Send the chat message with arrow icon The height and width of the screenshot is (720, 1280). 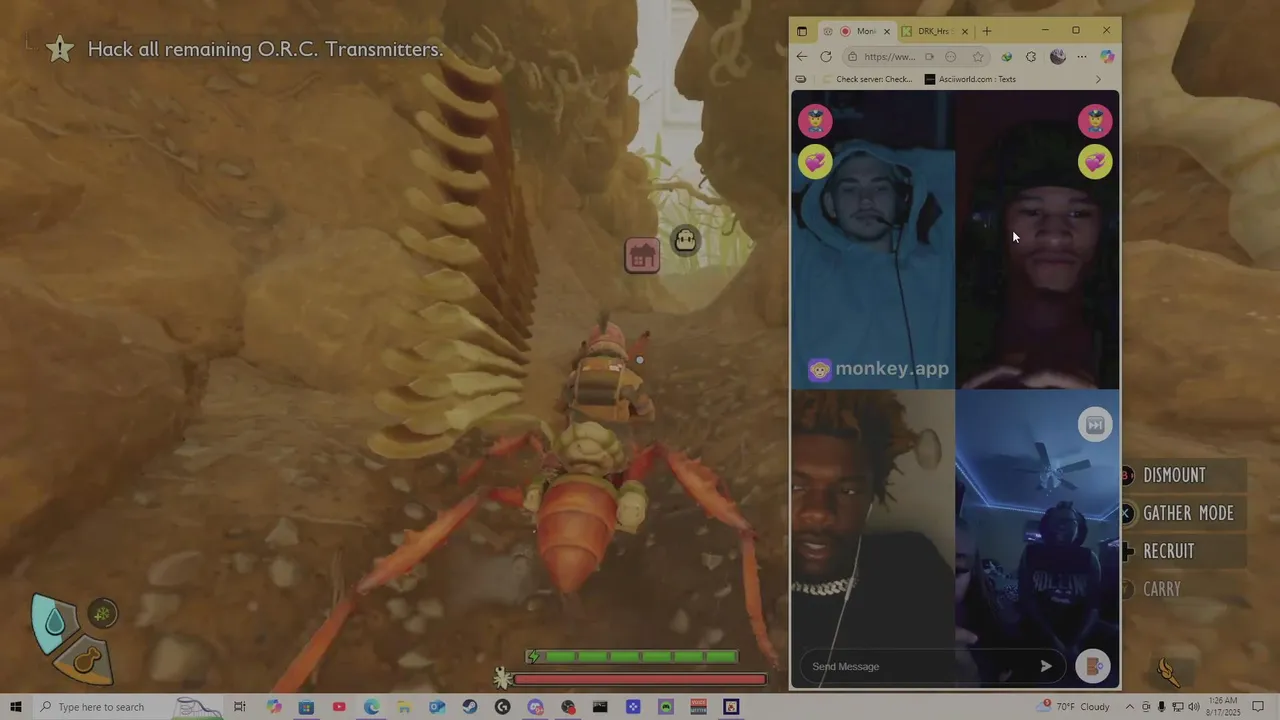[1046, 666]
